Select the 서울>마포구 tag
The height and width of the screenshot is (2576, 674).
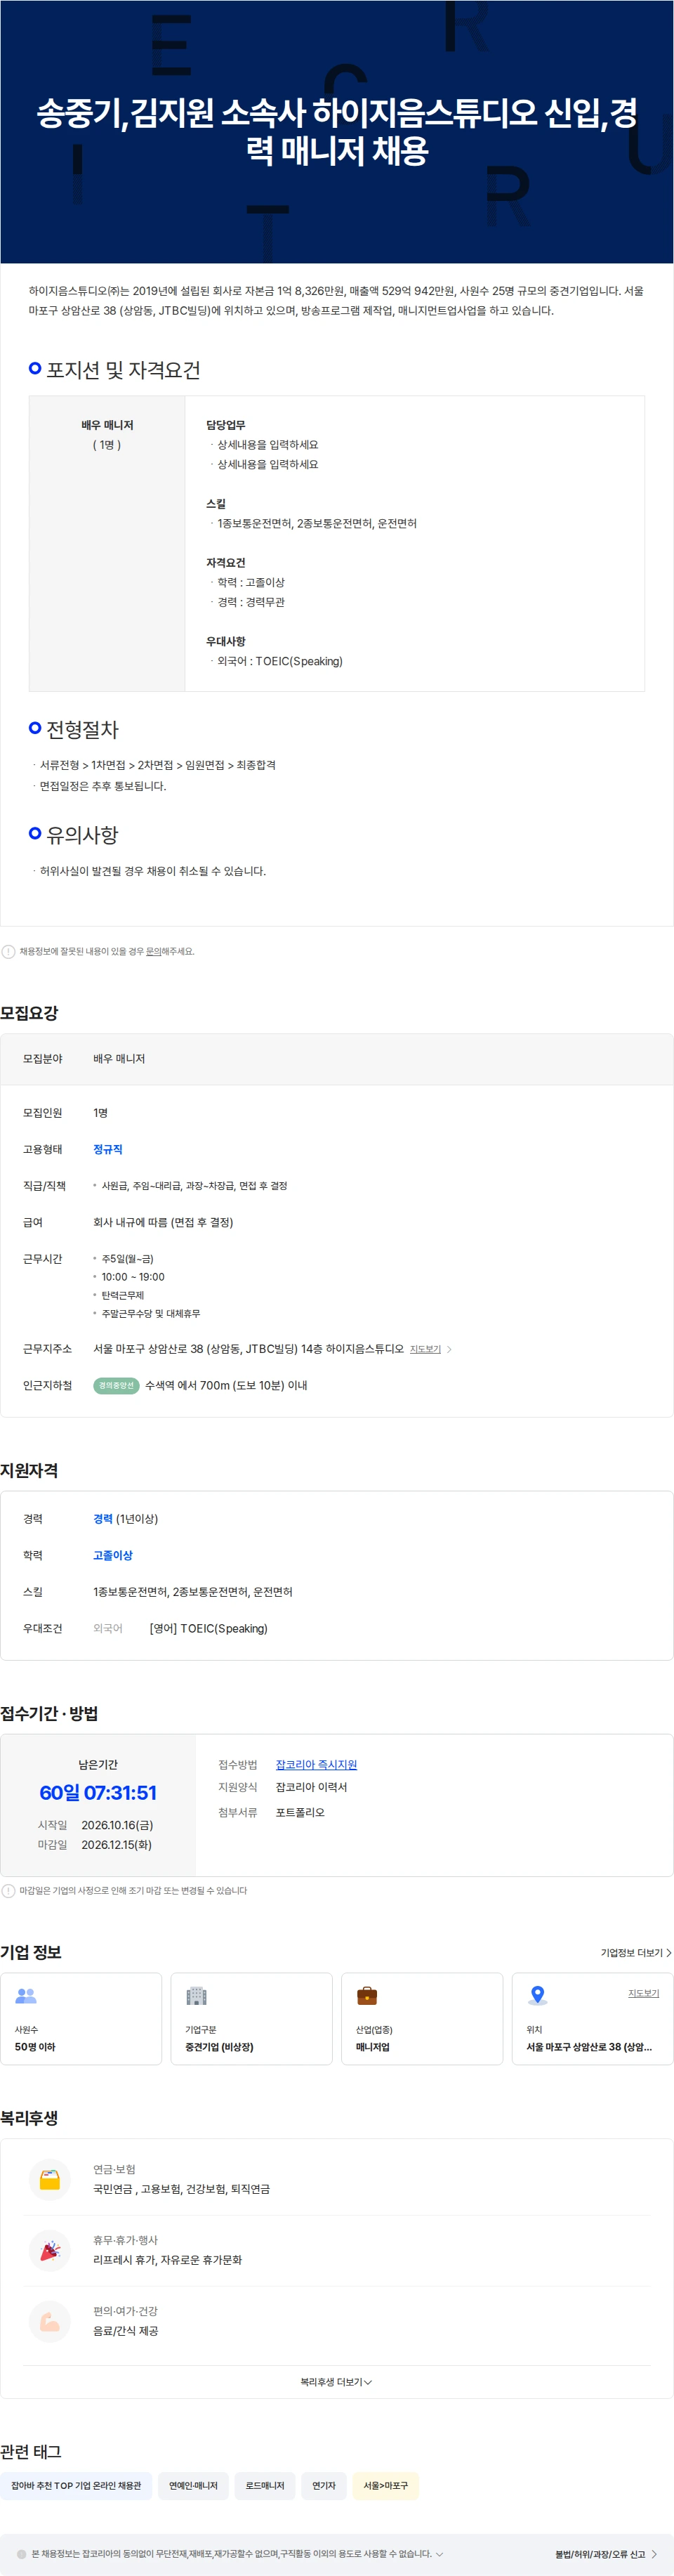[385, 2485]
